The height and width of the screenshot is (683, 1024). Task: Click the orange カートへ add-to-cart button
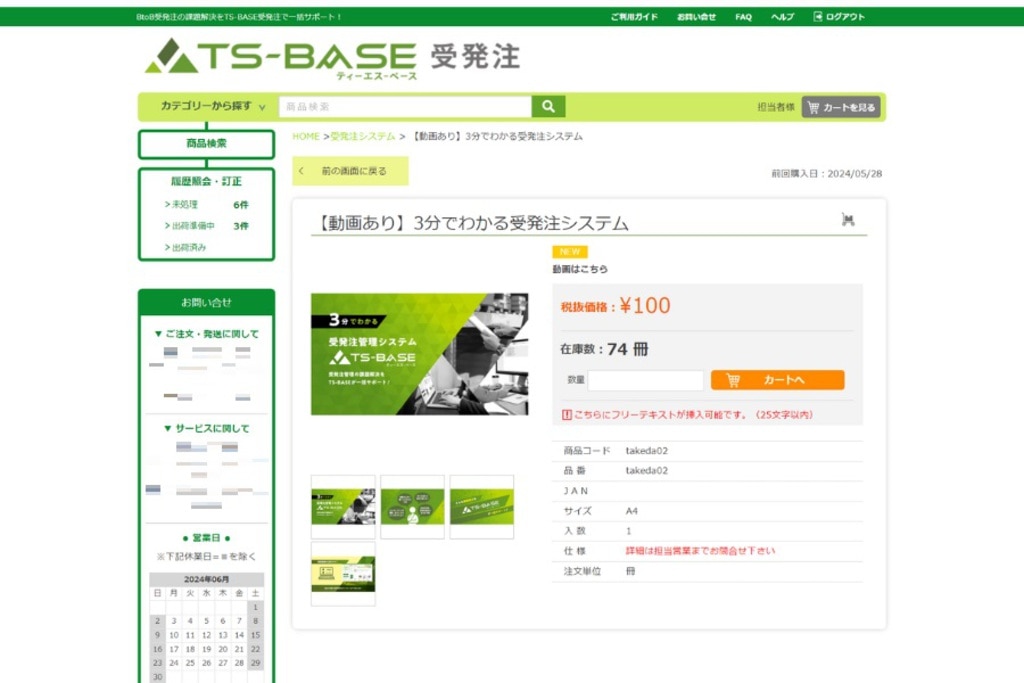777,380
